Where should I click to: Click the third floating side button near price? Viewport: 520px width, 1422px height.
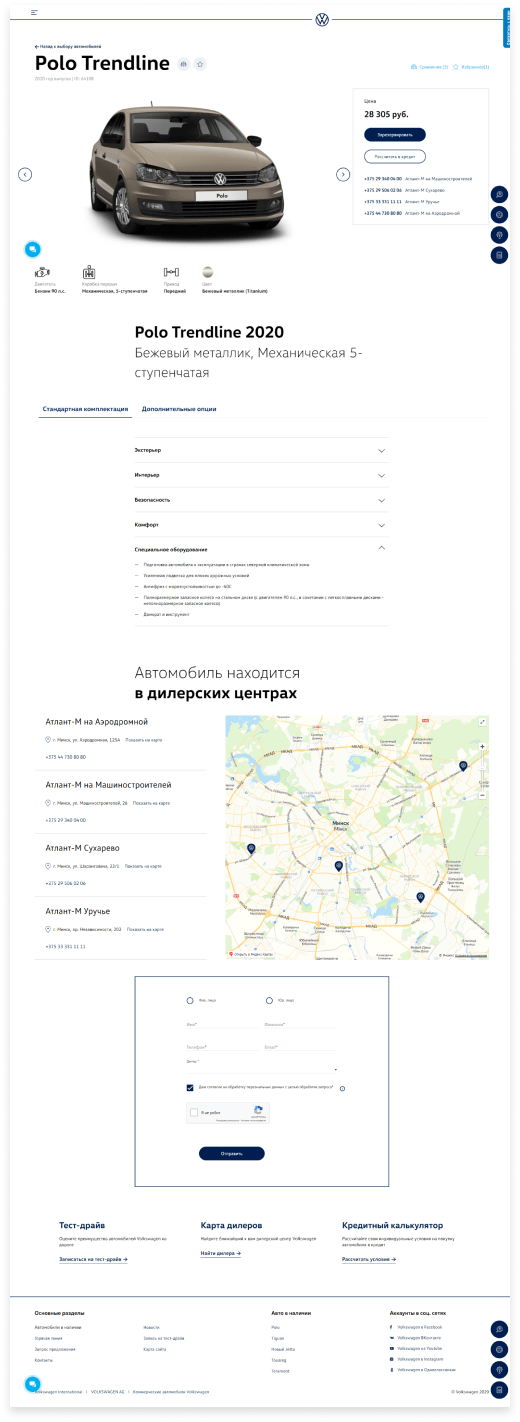click(x=499, y=235)
